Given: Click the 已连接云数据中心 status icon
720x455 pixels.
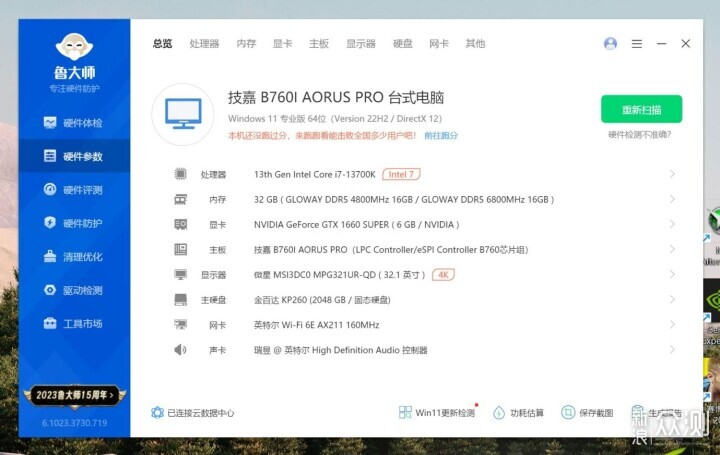Looking at the screenshot, I should coord(158,412).
